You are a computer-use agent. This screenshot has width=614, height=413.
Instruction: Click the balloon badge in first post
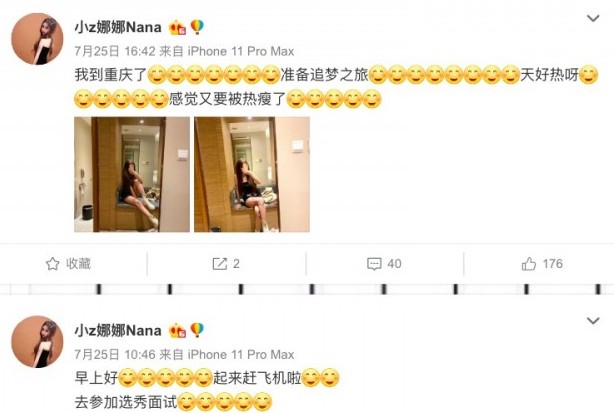pyautogui.click(x=197, y=27)
